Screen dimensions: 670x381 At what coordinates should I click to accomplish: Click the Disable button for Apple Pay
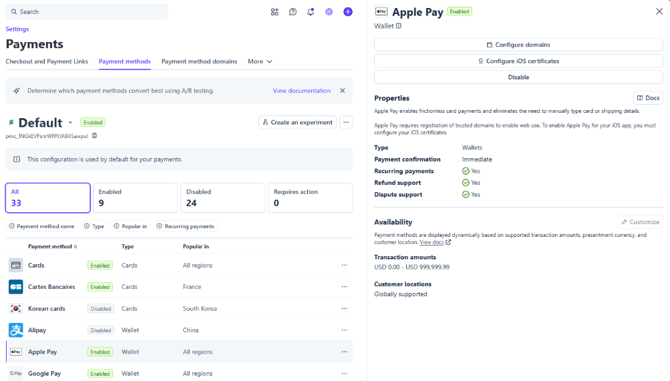[x=518, y=77]
